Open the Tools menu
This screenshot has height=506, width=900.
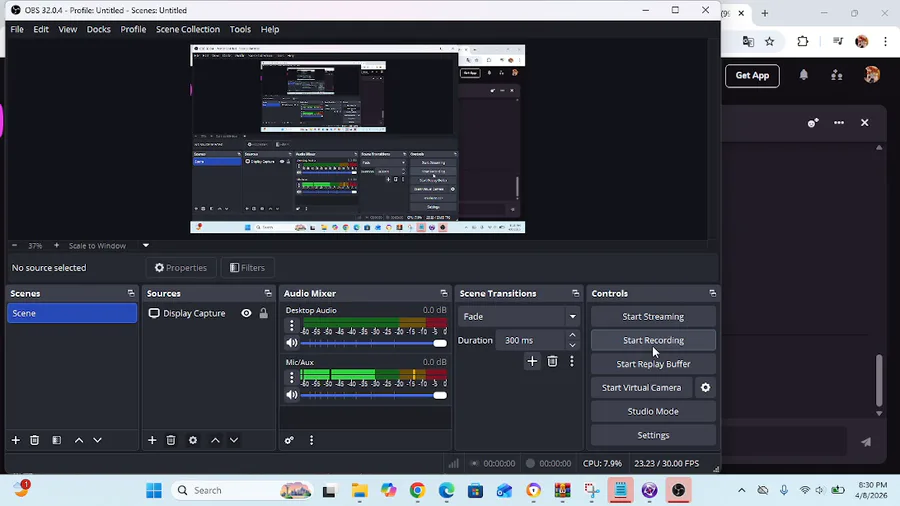click(x=240, y=29)
